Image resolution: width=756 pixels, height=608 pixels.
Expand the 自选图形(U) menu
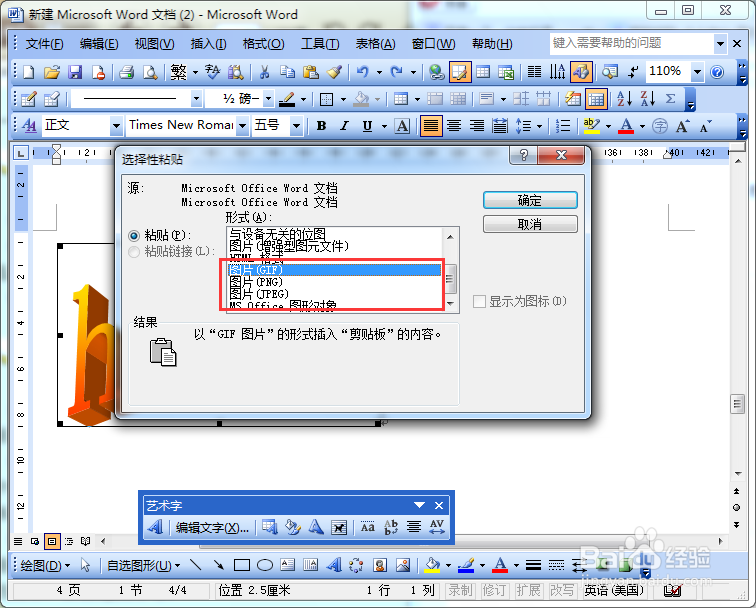point(143,565)
